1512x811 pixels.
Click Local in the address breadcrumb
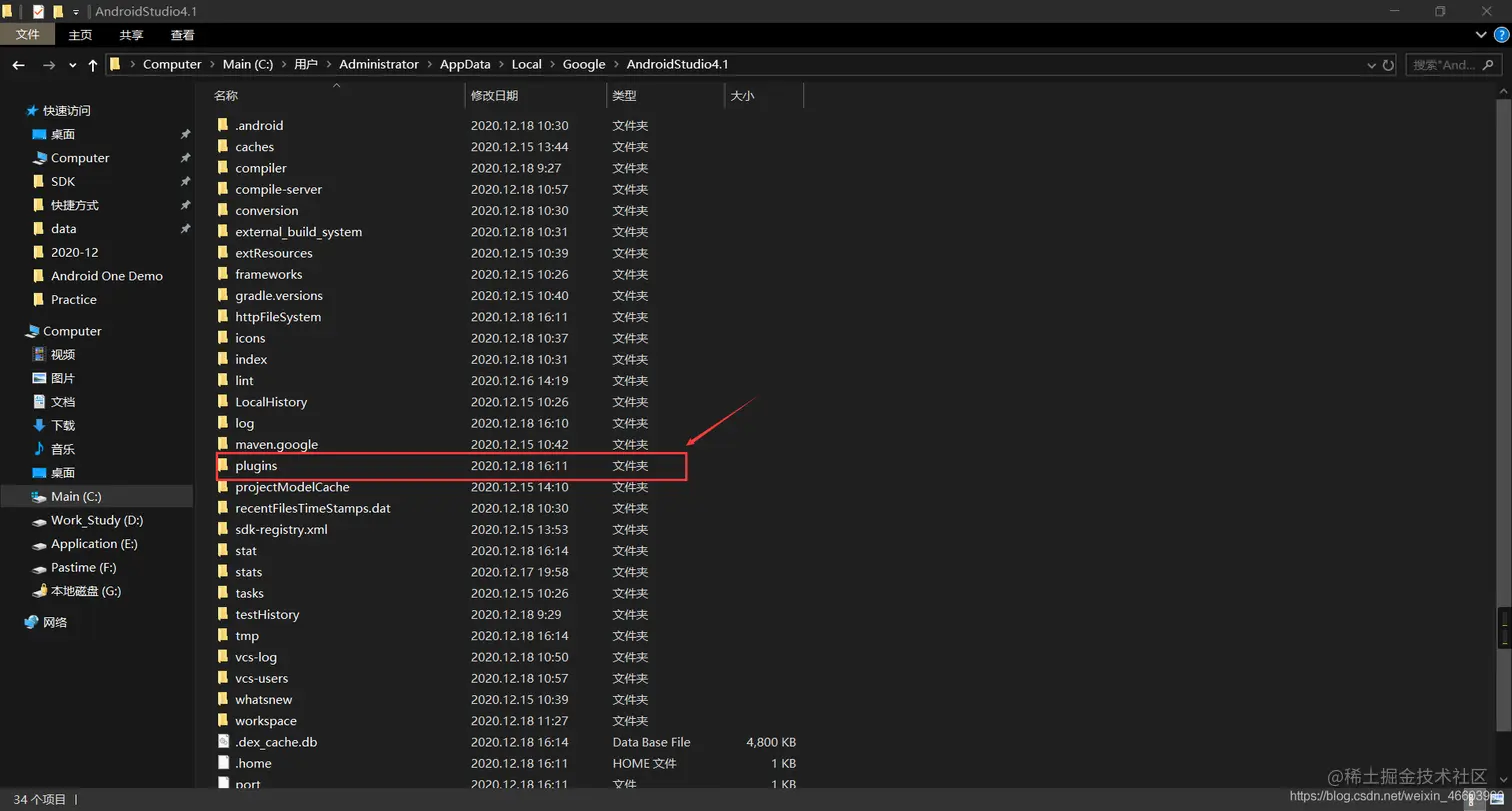(x=526, y=64)
